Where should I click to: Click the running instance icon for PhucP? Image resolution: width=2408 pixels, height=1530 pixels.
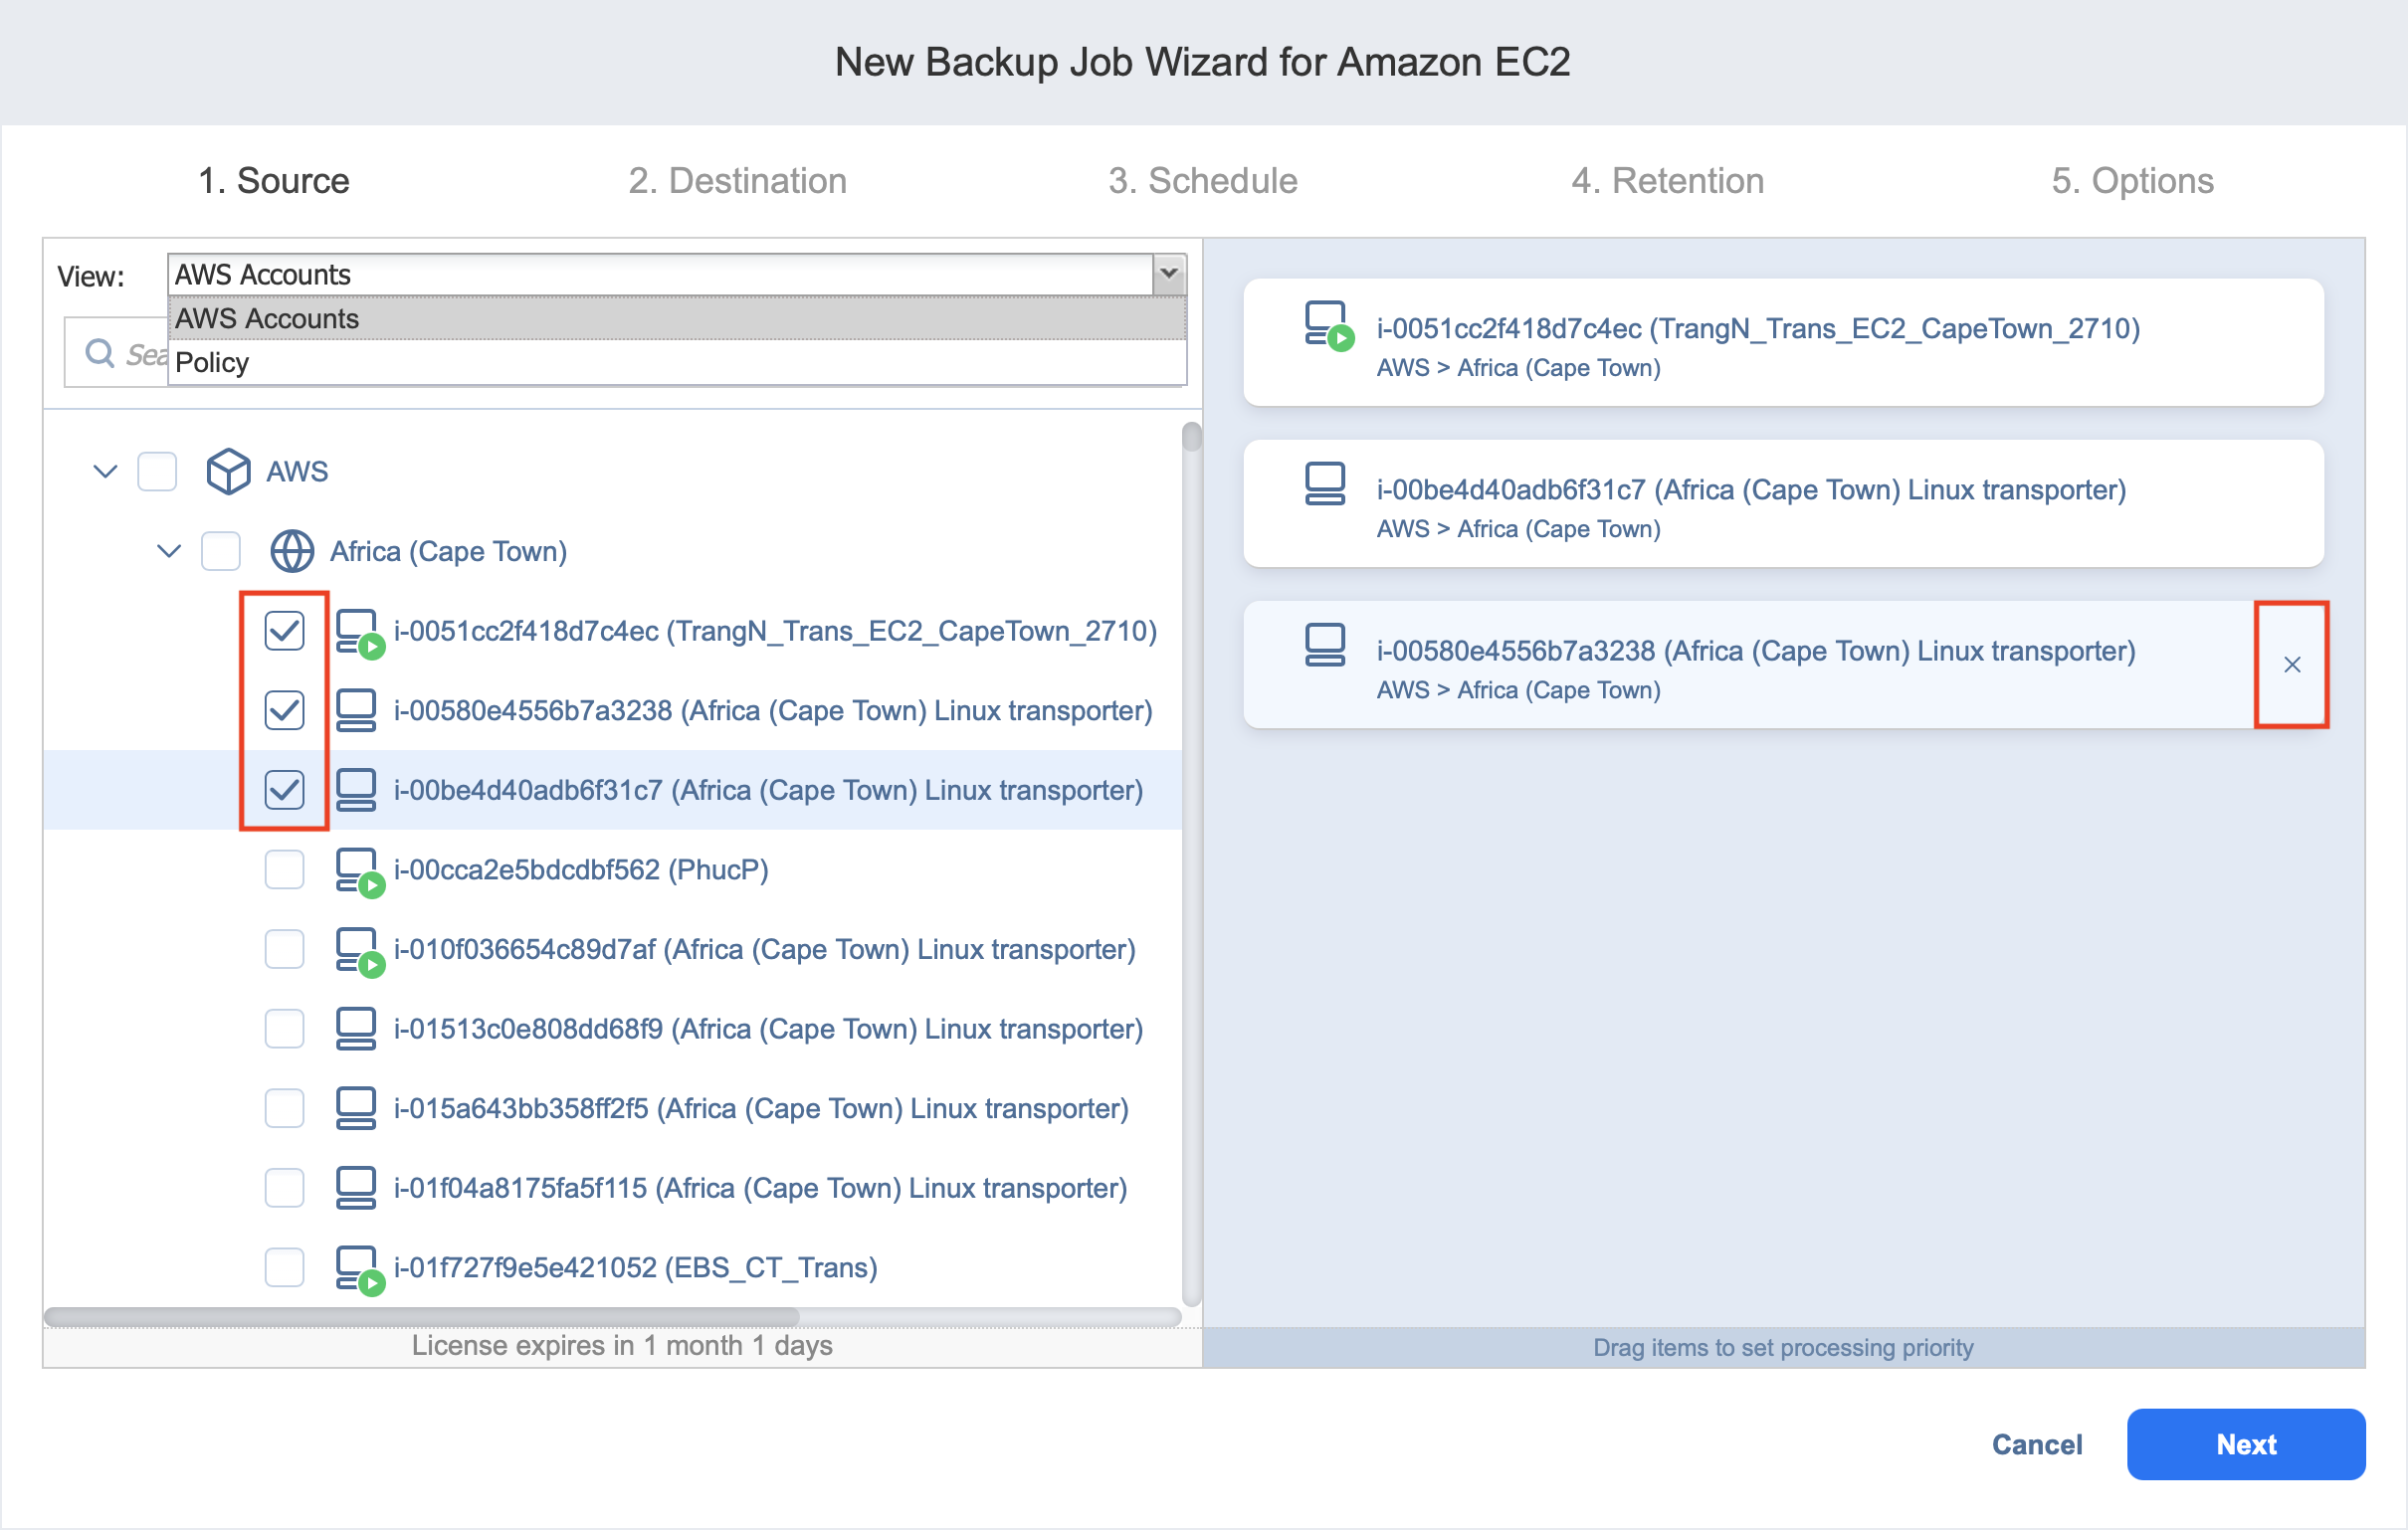(357, 870)
